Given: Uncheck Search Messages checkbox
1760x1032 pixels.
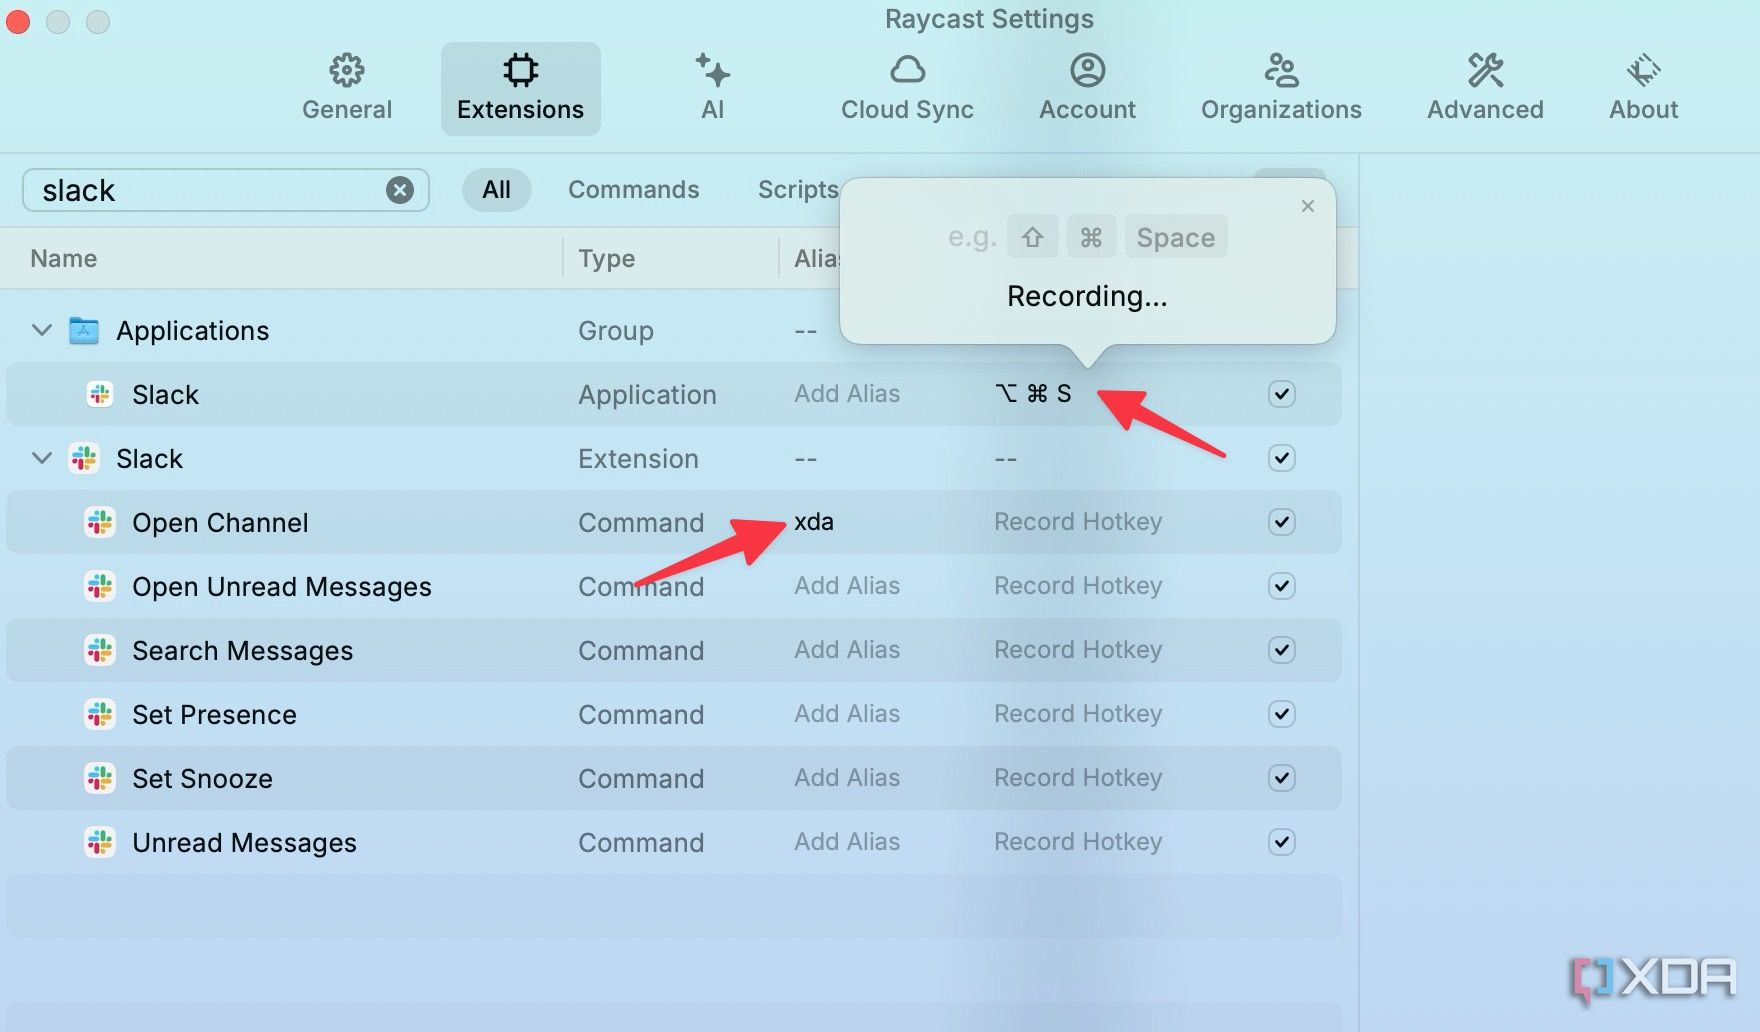Looking at the screenshot, I should (x=1282, y=650).
